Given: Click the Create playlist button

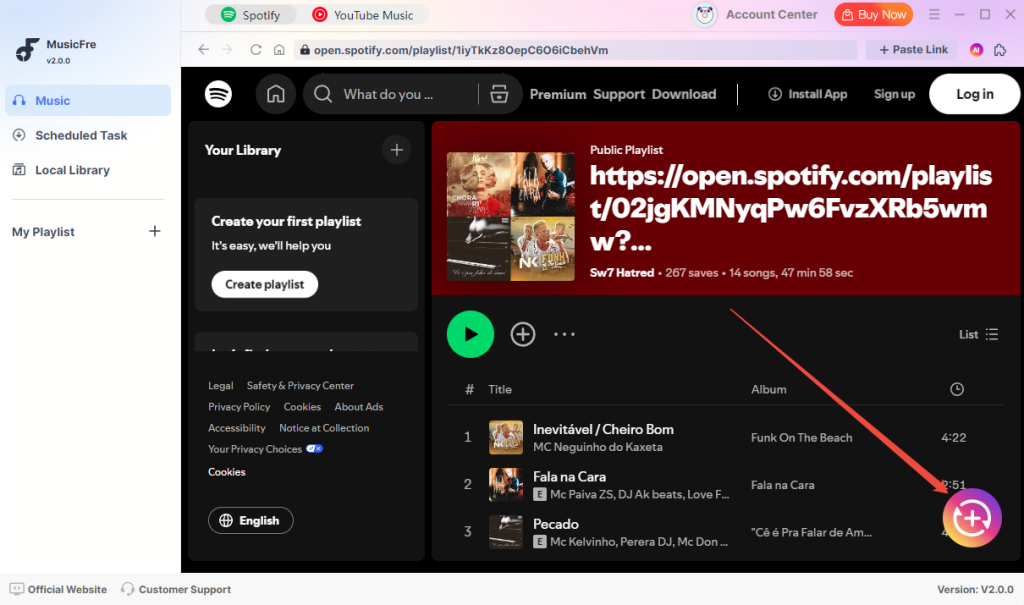Looking at the screenshot, I should coord(264,284).
